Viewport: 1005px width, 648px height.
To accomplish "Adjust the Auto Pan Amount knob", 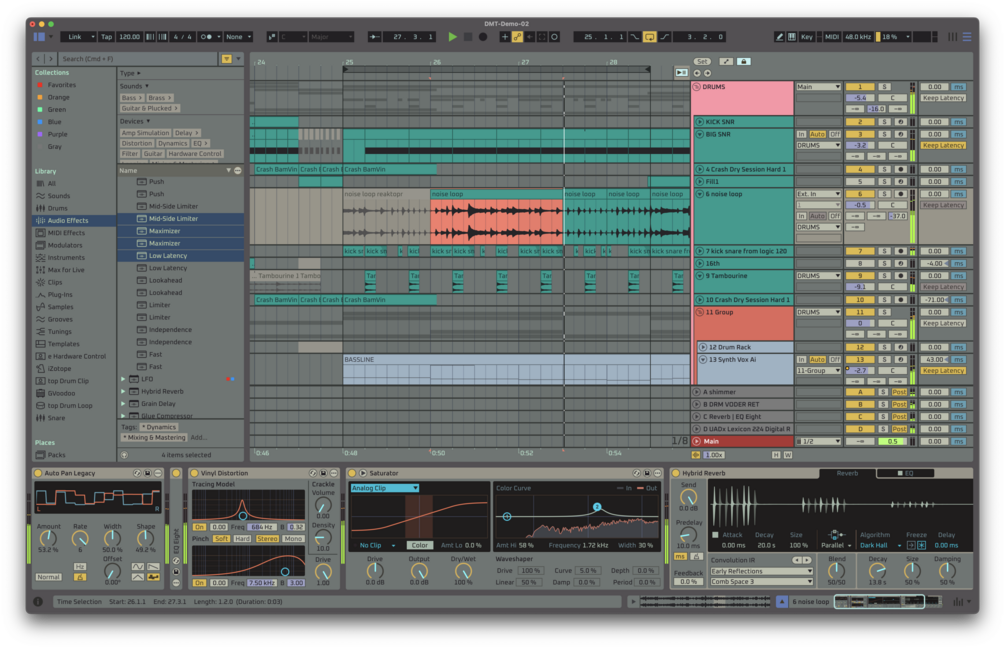I will pyautogui.click(x=49, y=538).
